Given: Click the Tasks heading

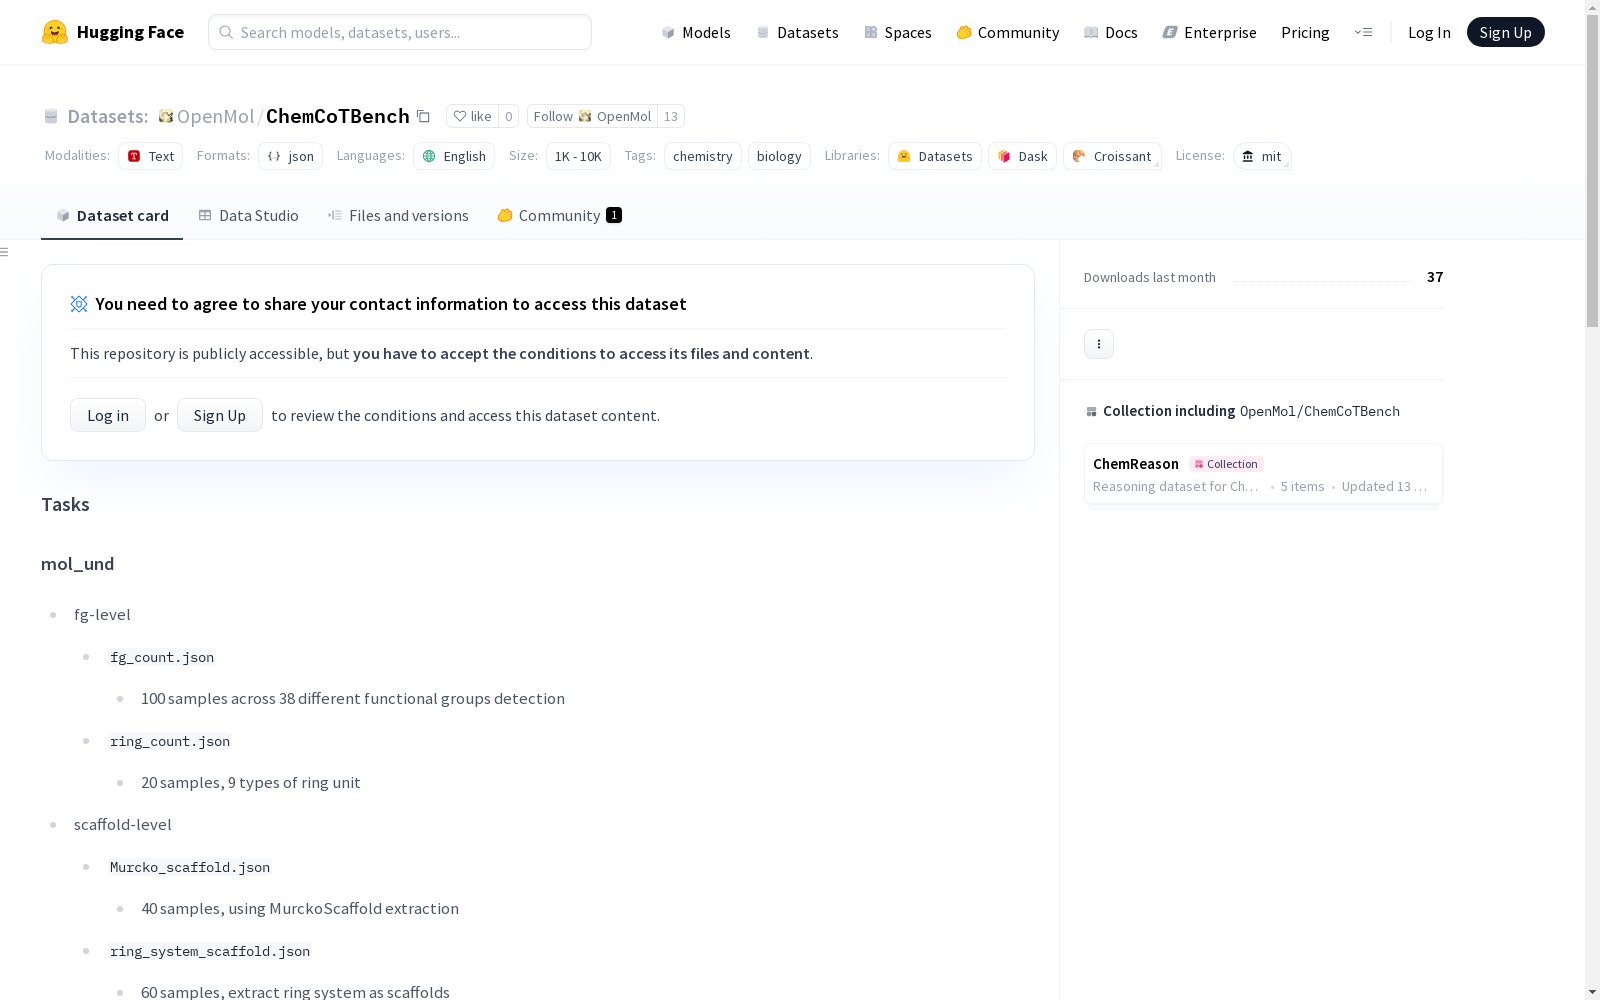Looking at the screenshot, I should tap(65, 505).
